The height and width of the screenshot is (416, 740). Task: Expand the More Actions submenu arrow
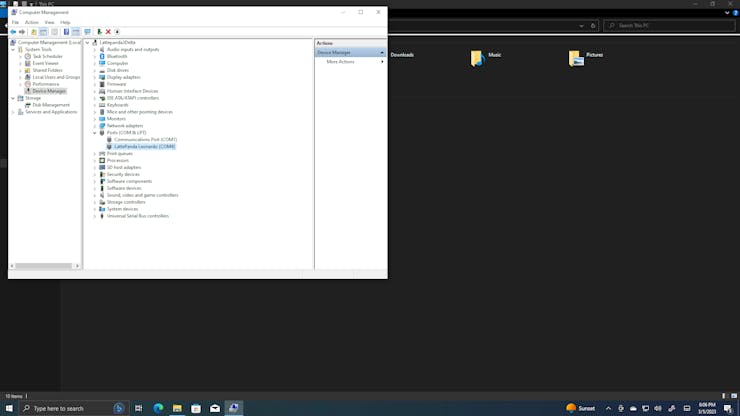[x=382, y=62]
